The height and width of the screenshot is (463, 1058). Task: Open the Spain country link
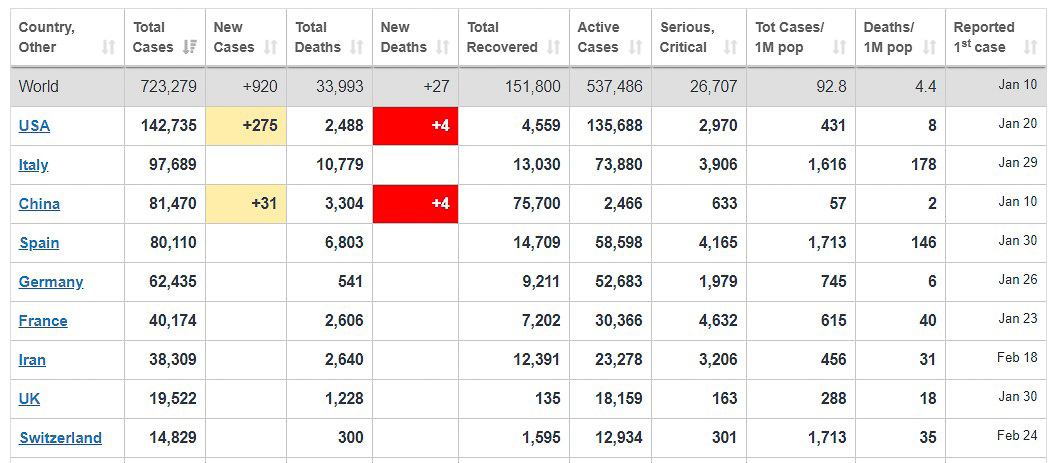click(x=39, y=243)
